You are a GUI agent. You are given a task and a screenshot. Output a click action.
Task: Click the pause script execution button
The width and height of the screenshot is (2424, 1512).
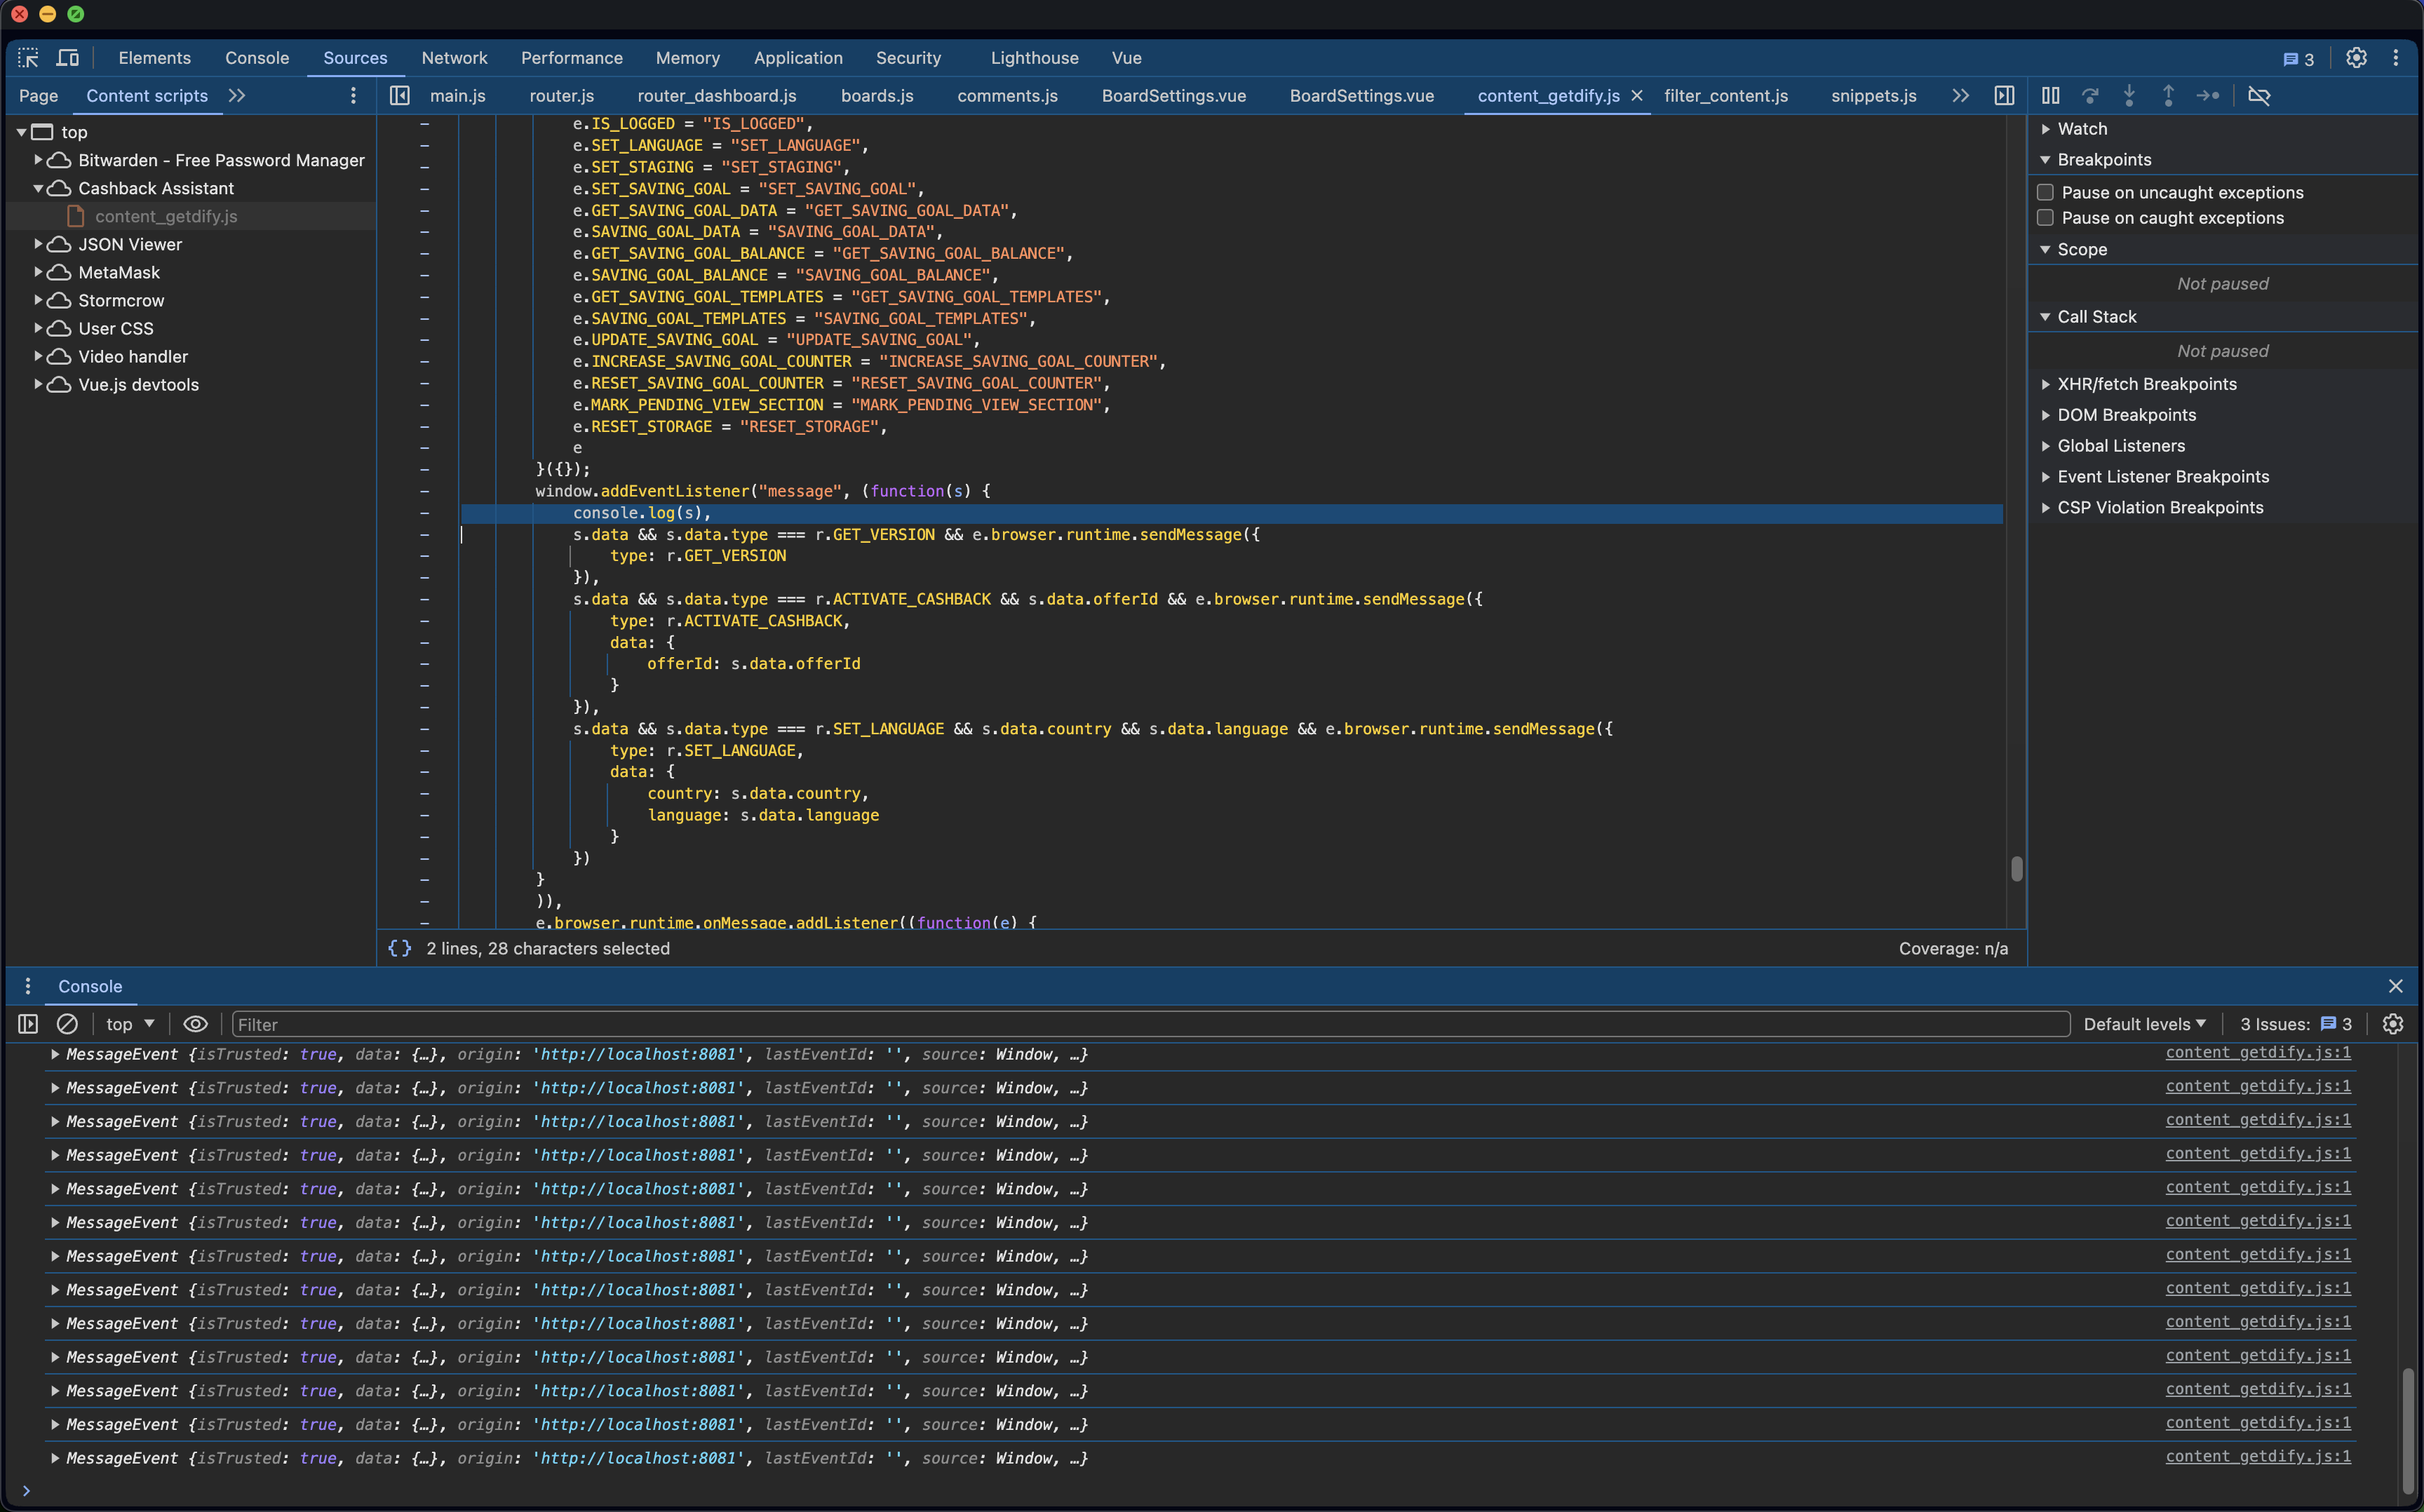pyautogui.click(x=2050, y=96)
